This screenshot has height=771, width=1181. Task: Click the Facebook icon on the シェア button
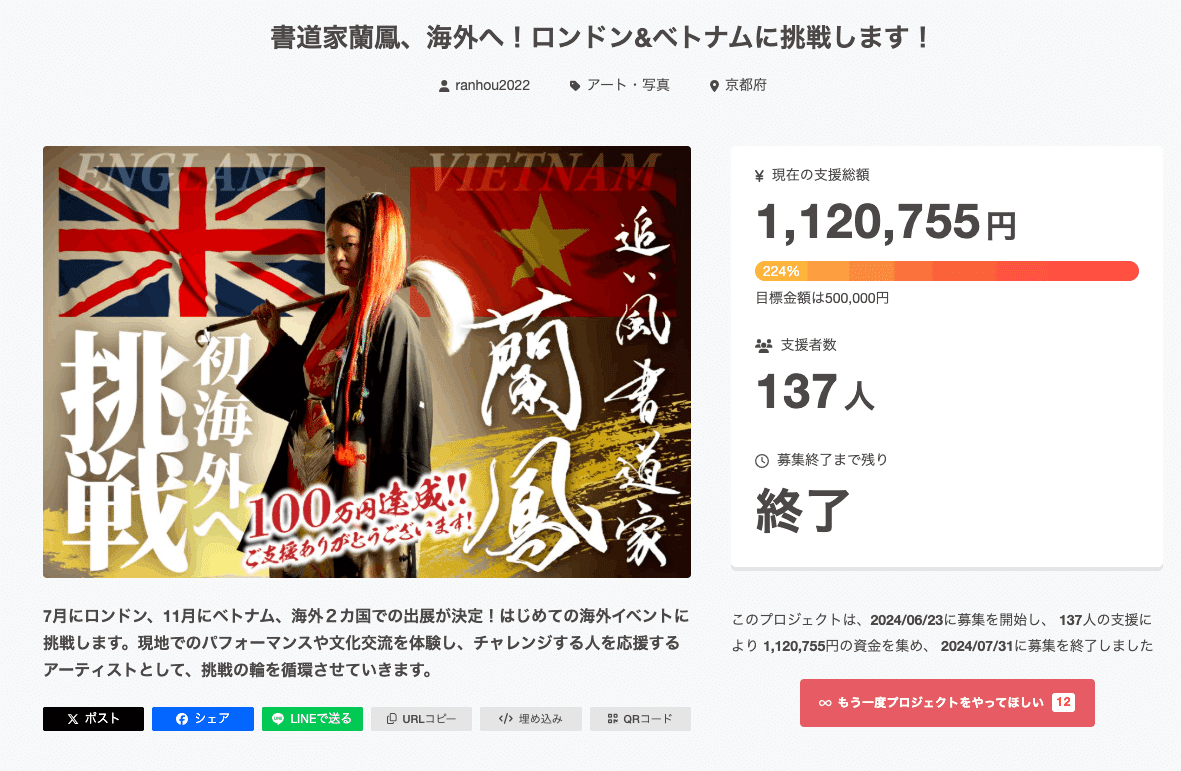182,719
